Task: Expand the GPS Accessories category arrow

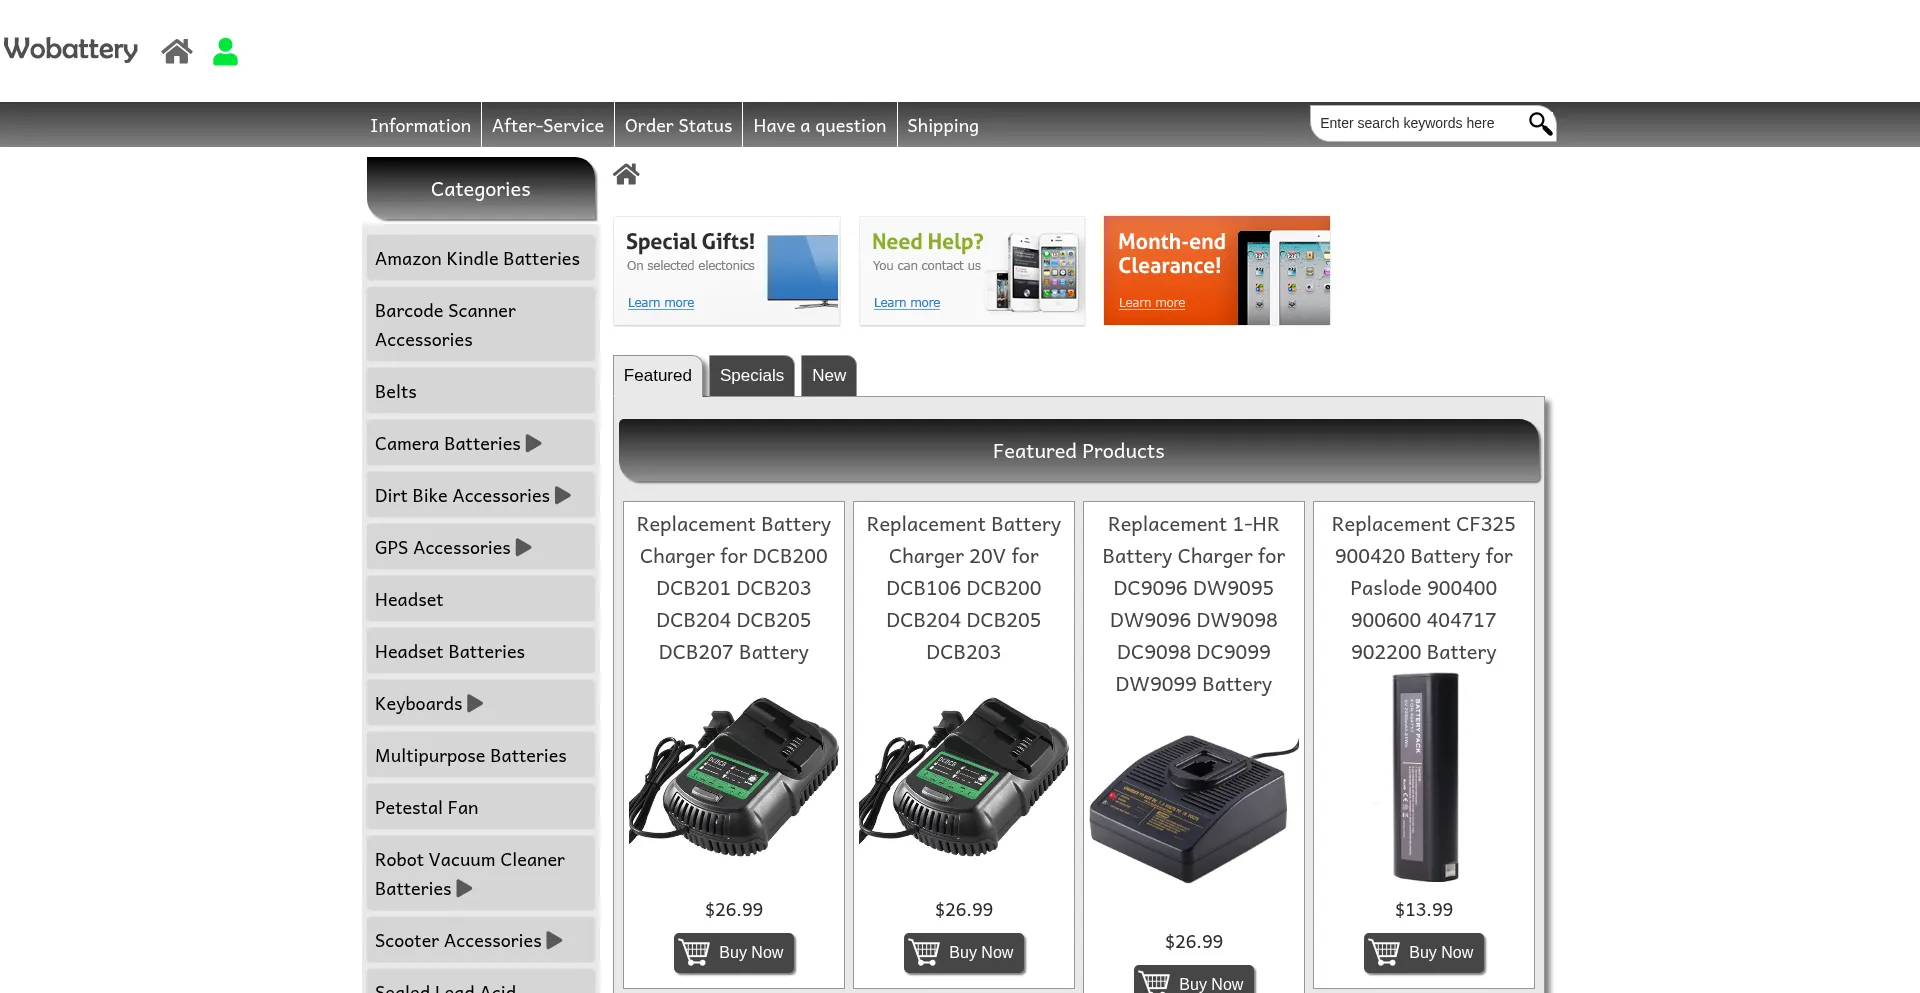Action: (524, 547)
